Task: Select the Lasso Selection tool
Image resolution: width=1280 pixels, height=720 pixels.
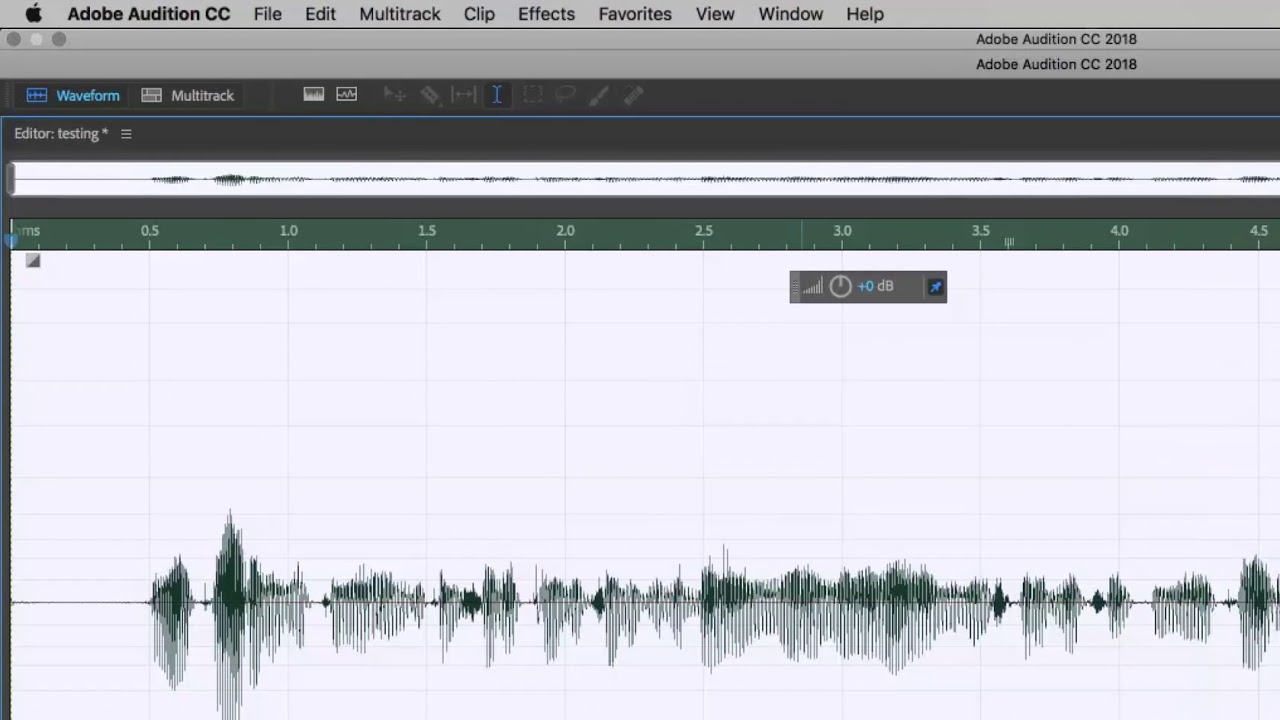Action: [566, 95]
